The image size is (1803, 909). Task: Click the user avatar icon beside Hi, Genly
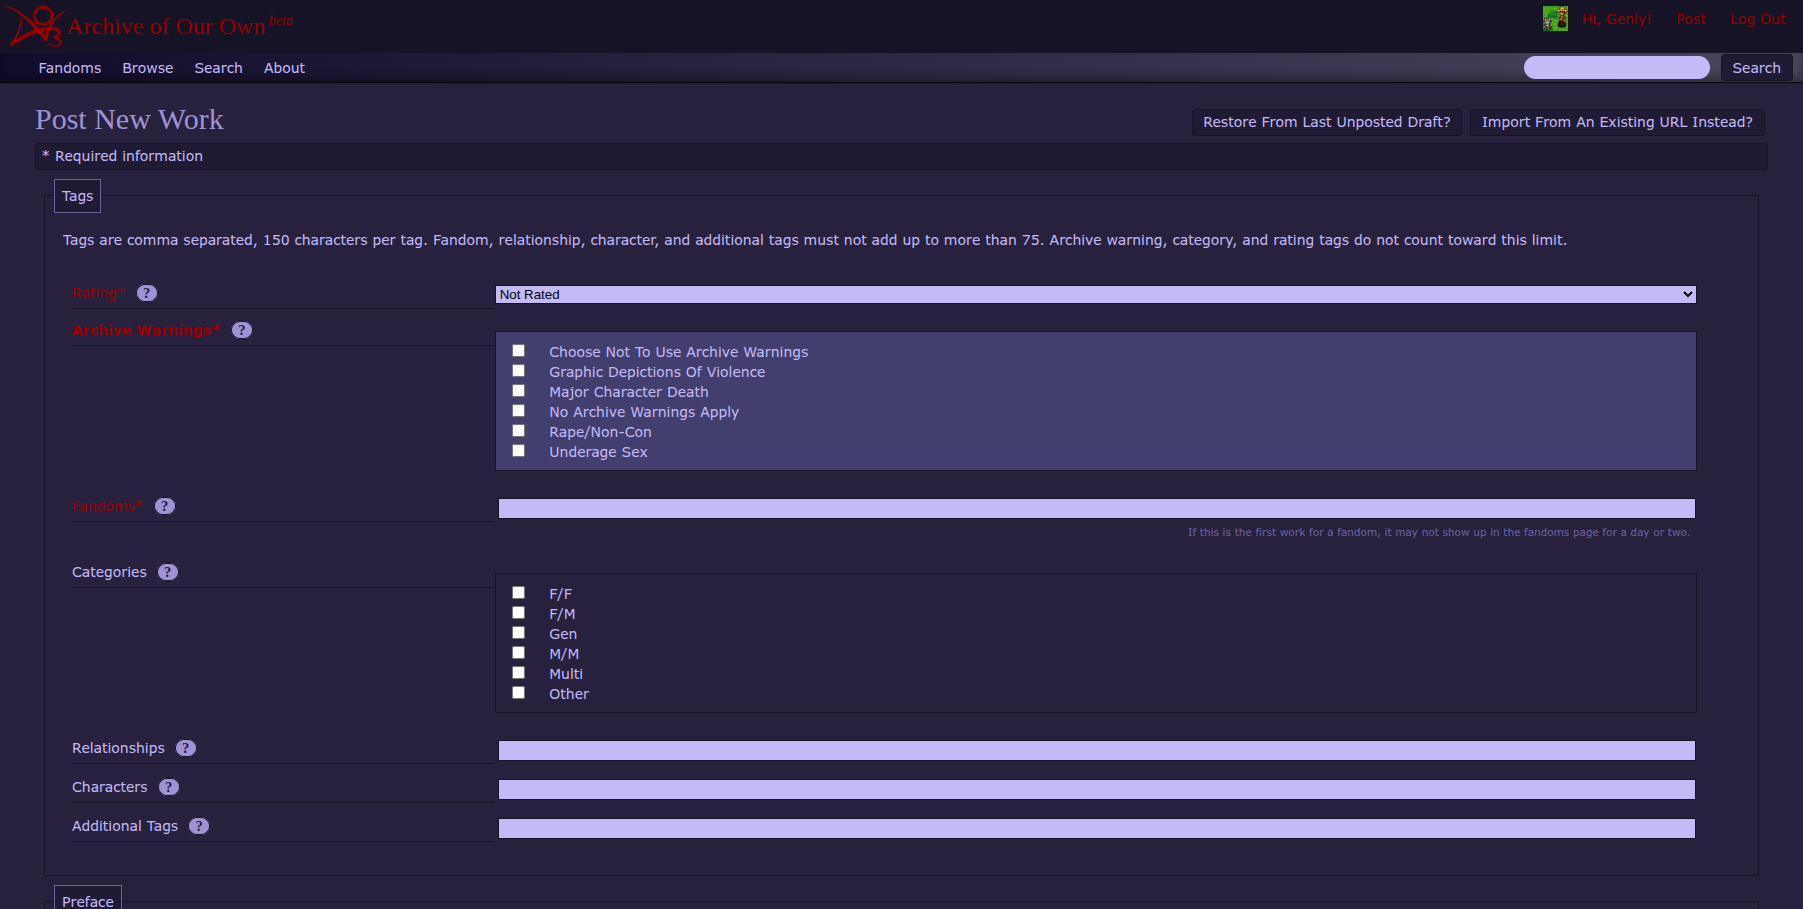pyautogui.click(x=1555, y=19)
